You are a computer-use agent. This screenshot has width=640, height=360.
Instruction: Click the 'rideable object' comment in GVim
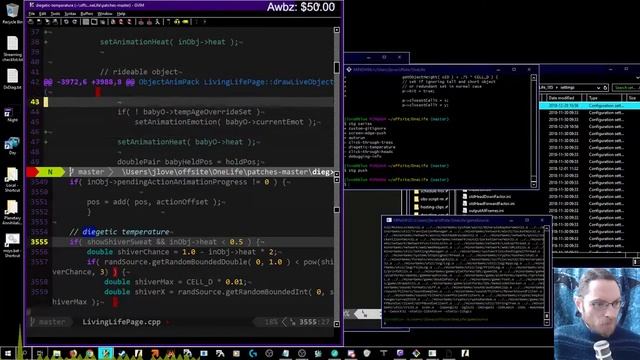pyautogui.click(x=139, y=72)
